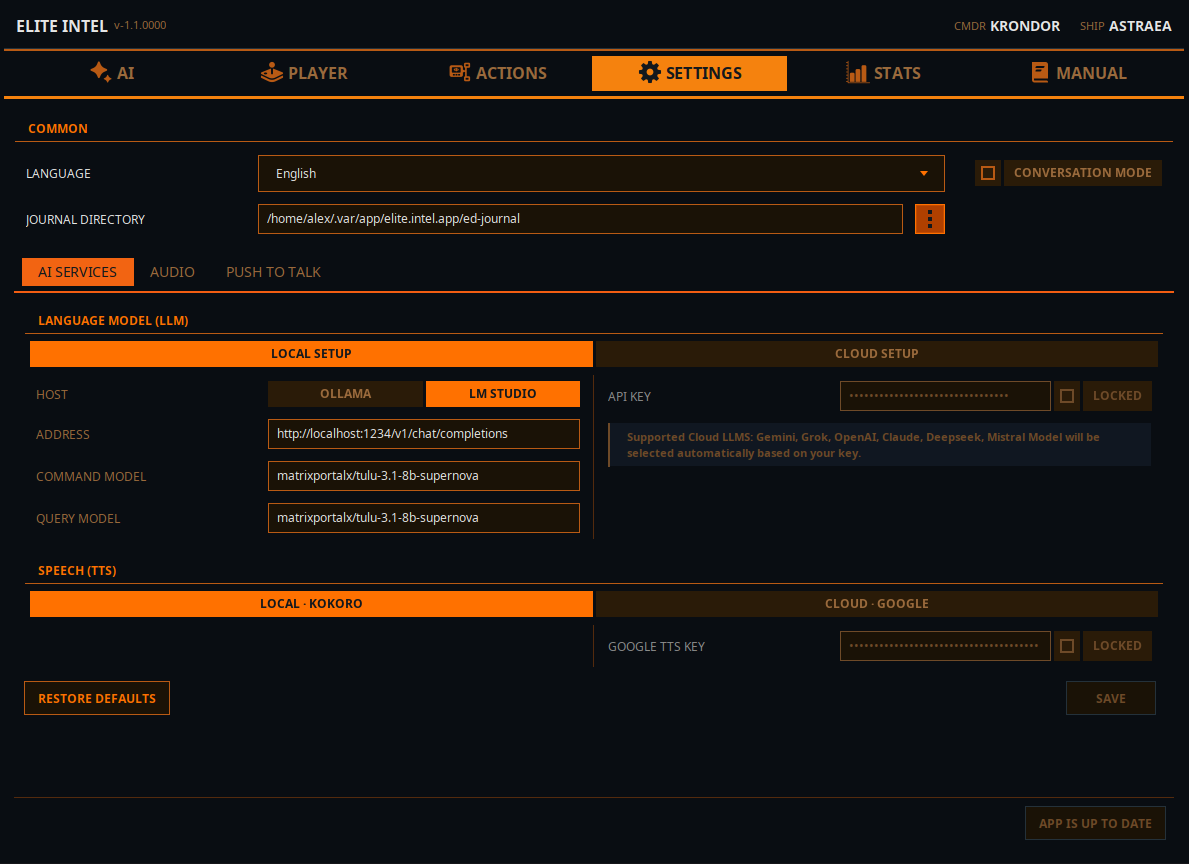Click the CMDR KRONDOR name text
Screen dimensions: 1189x864
pos(1024,26)
